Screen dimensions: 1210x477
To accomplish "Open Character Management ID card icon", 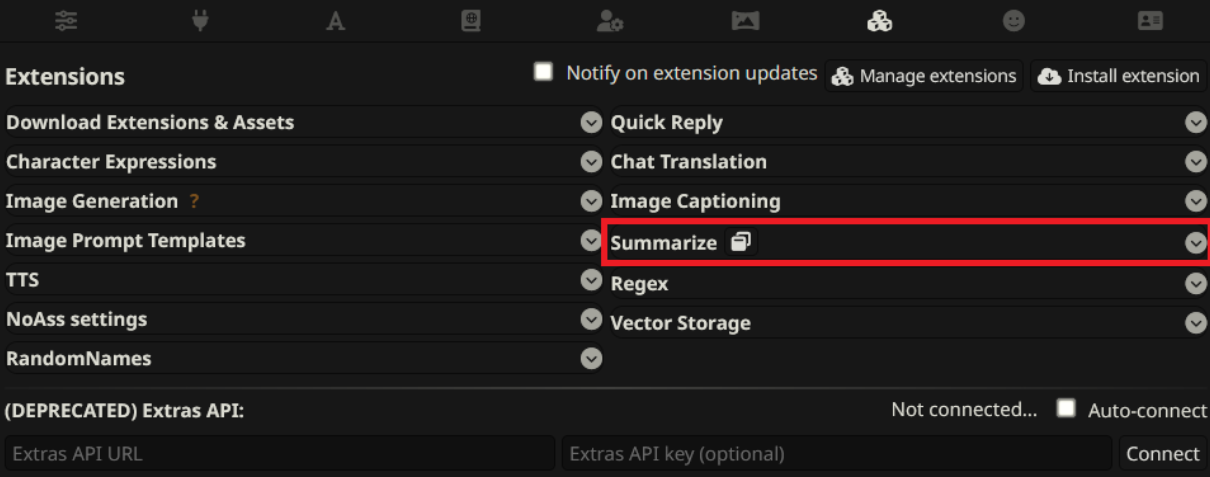I will tap(1150, 21).
